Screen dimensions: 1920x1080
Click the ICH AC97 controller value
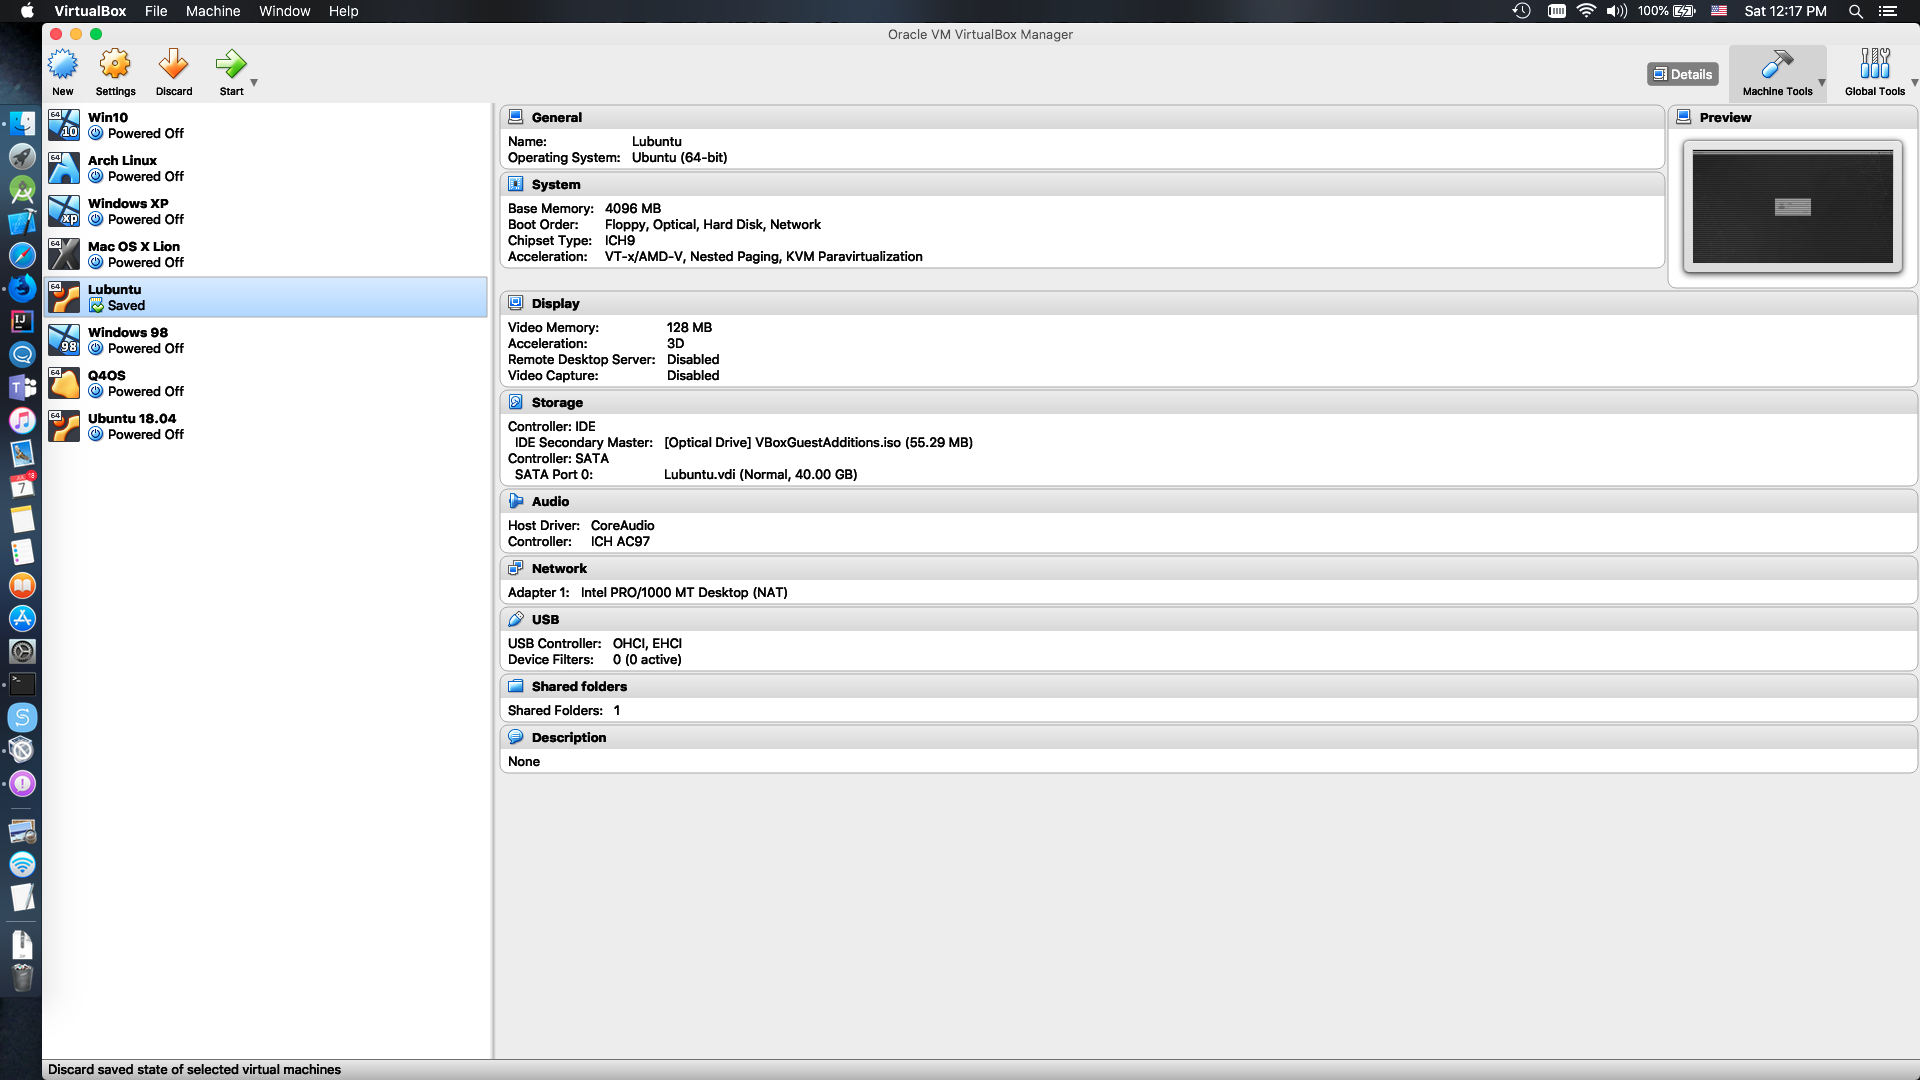620,541
